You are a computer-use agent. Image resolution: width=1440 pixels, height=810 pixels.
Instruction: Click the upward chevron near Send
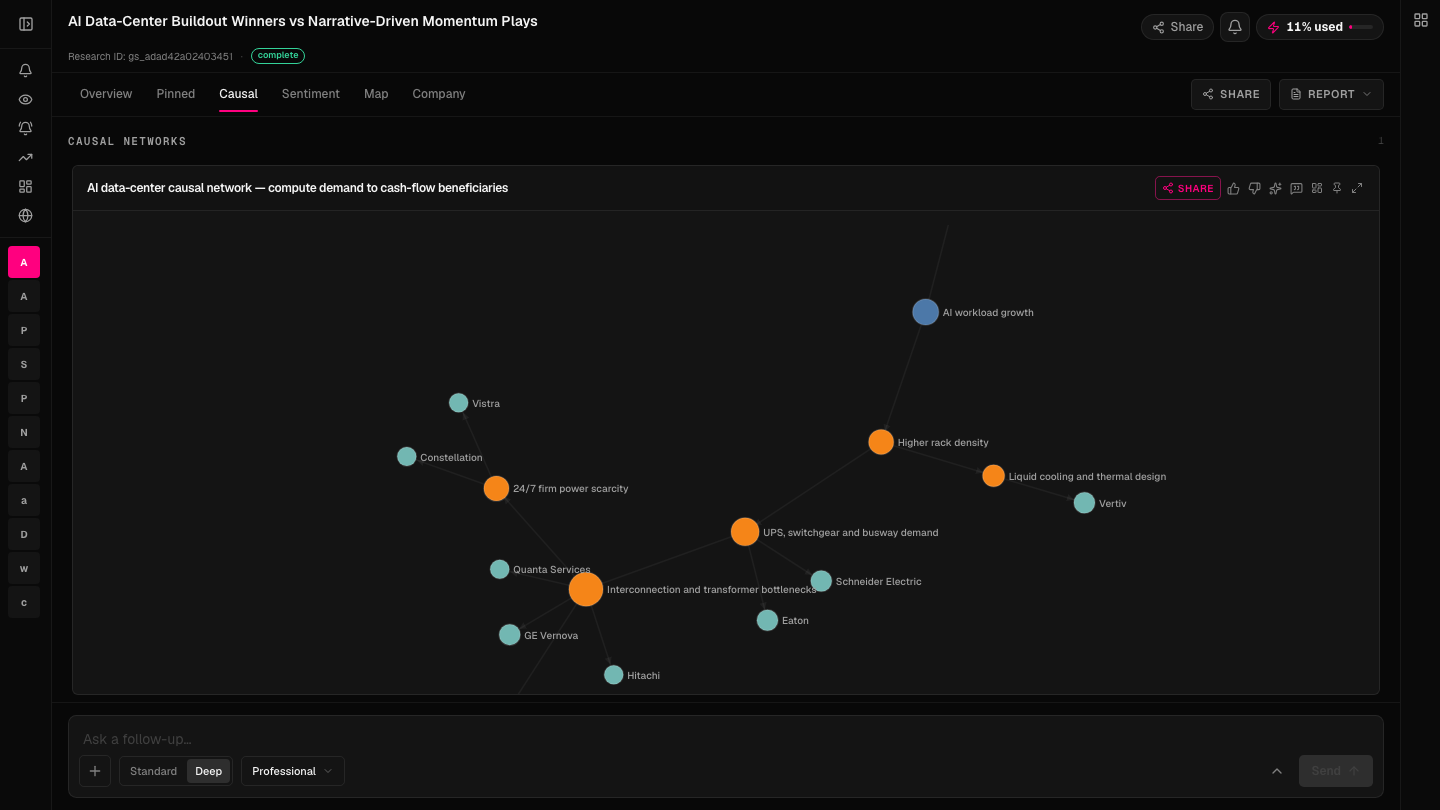pyautogui.click(x=1277, y=771)
